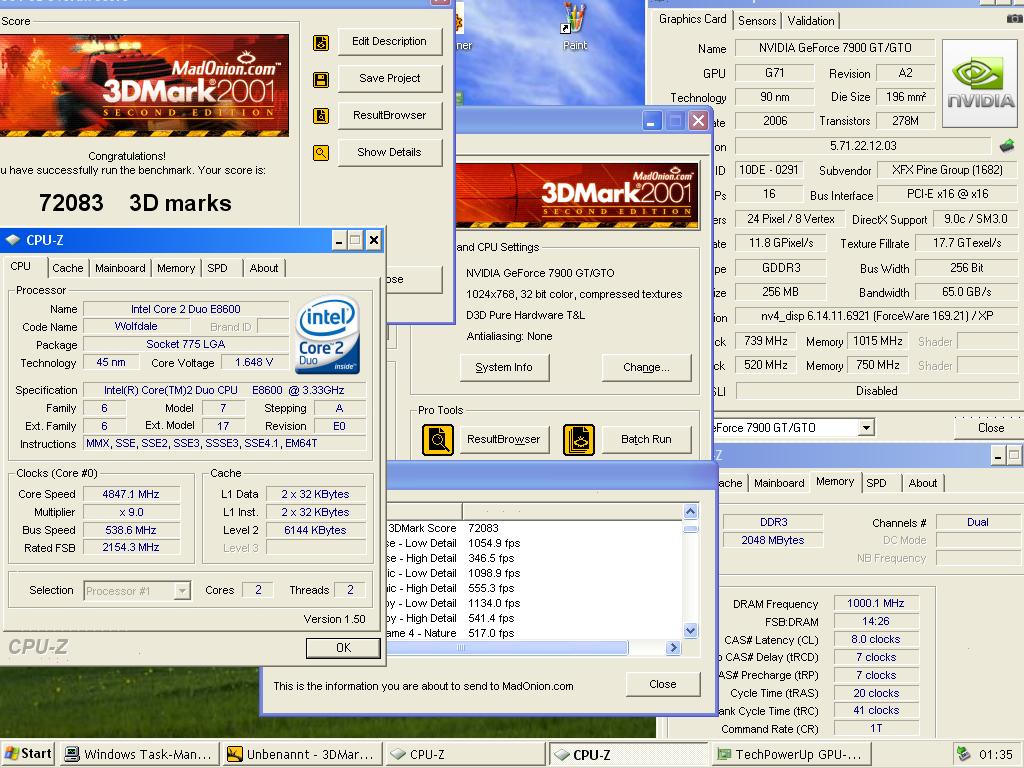
Task: Click the Show Details button
Action: tap(390, 152)
